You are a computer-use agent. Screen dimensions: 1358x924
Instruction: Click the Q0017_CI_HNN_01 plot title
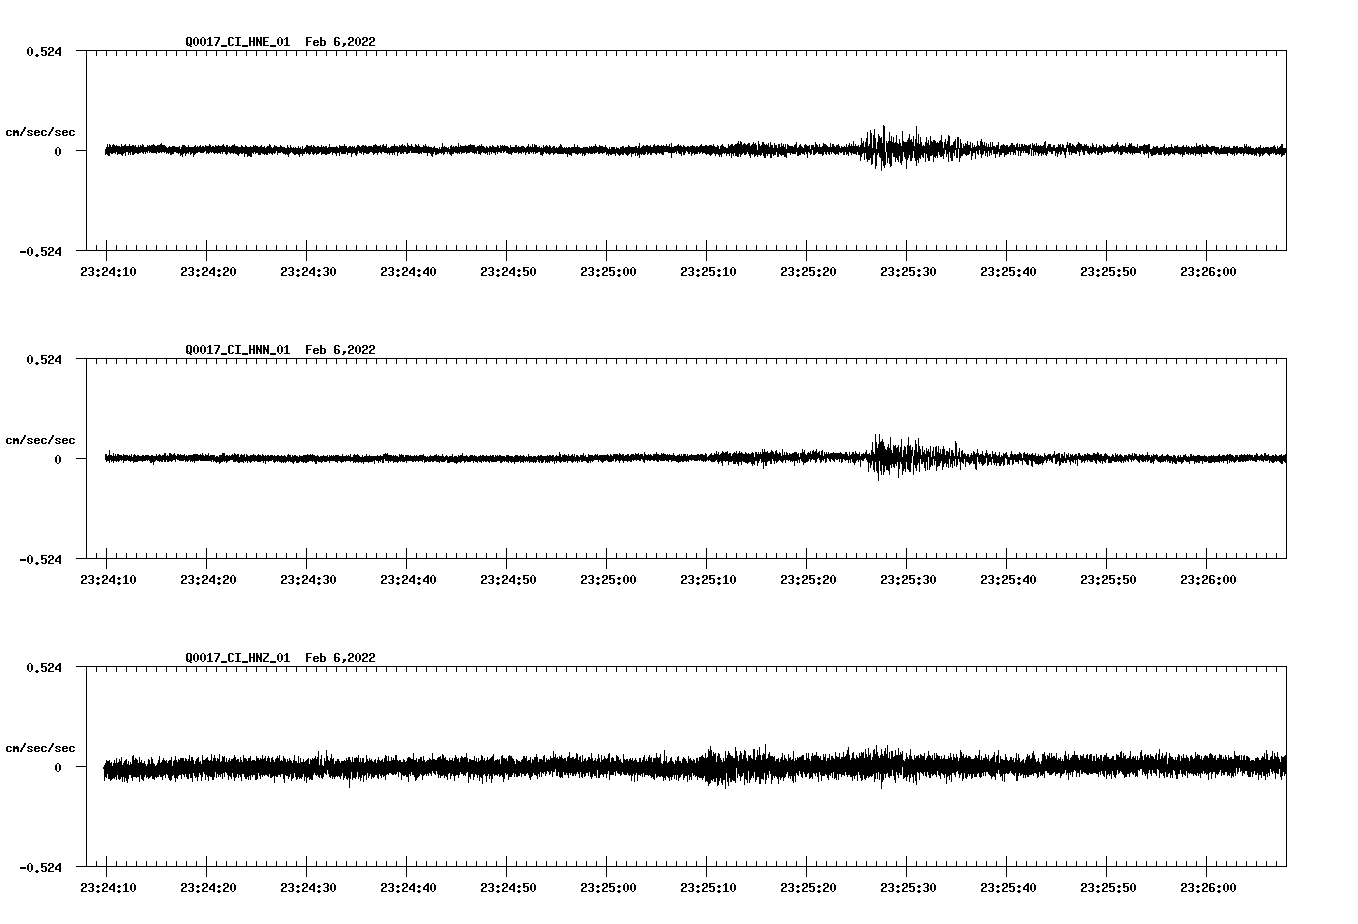point(280,350)
